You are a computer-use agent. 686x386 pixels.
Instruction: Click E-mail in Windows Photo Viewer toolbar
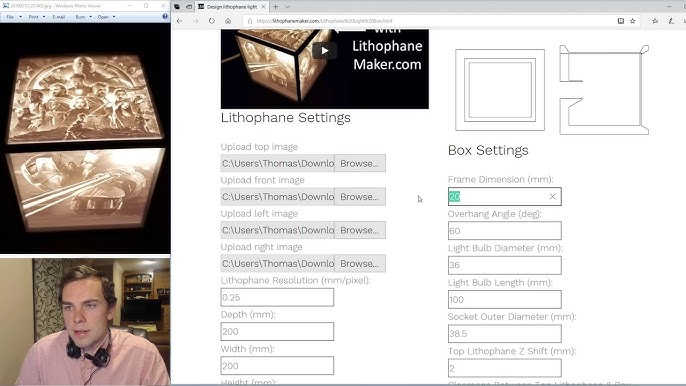click(x=59, y=17)
